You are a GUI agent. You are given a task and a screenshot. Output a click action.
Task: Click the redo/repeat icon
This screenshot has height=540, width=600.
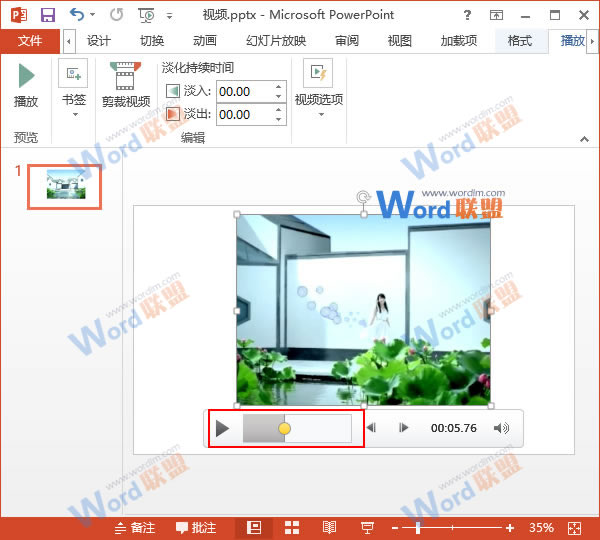click(116, 15)
